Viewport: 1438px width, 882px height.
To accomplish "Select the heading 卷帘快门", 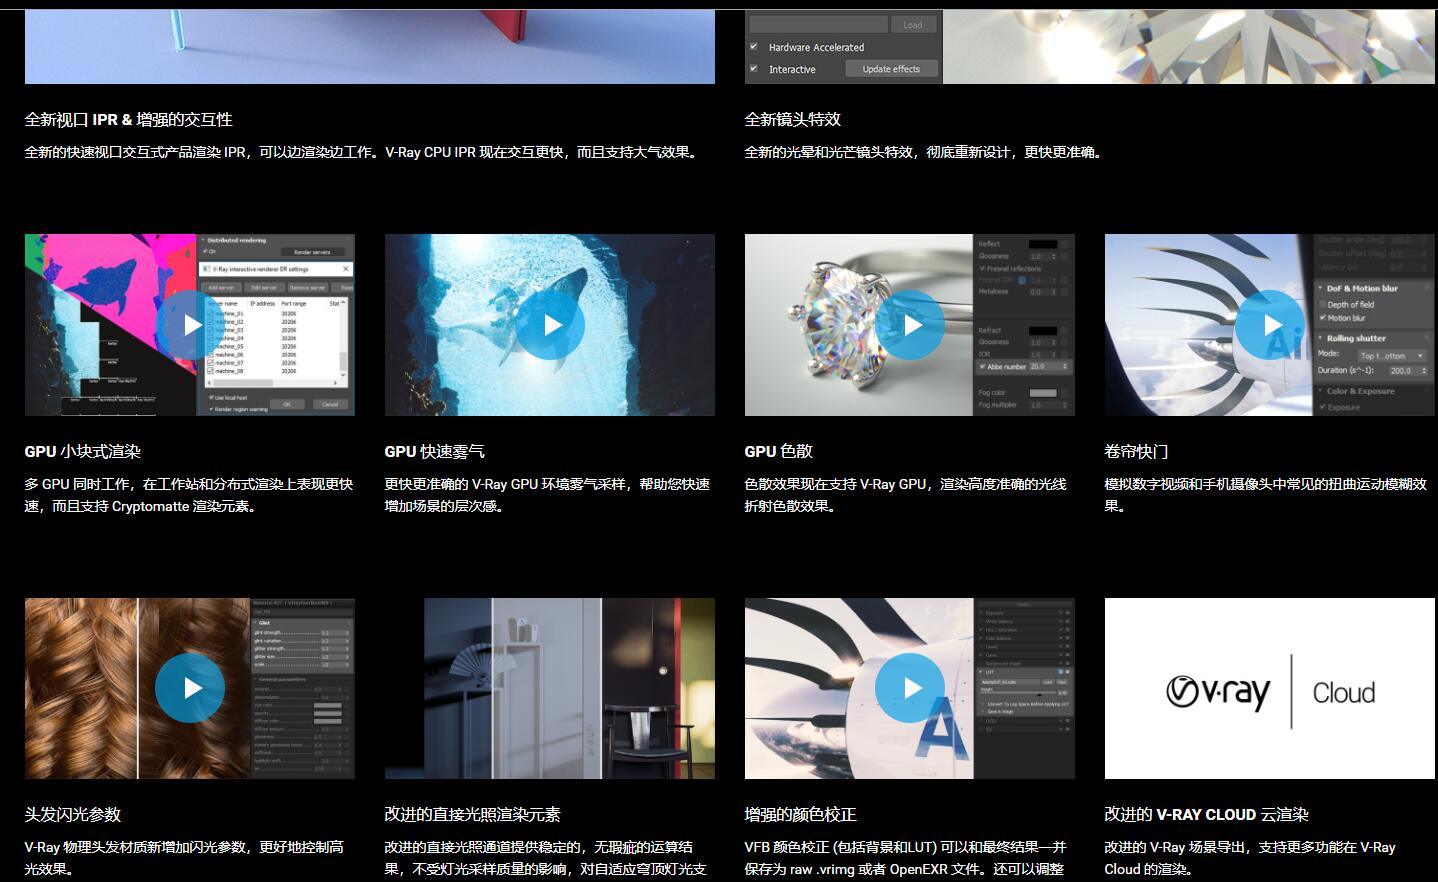I will click(x=1137, y=451).
